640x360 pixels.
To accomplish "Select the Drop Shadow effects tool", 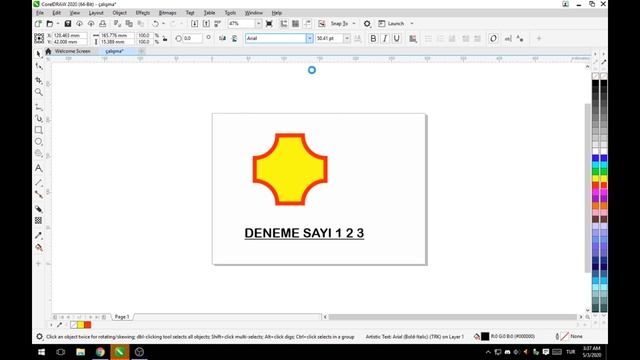I will click(39, 209).
